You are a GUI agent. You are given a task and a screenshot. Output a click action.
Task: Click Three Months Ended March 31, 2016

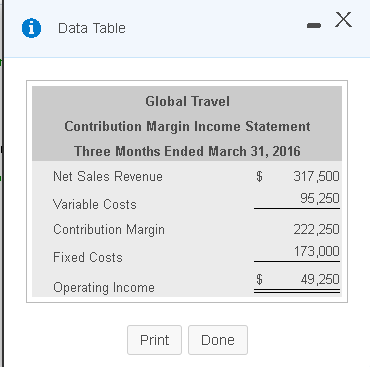pos(187,151)
